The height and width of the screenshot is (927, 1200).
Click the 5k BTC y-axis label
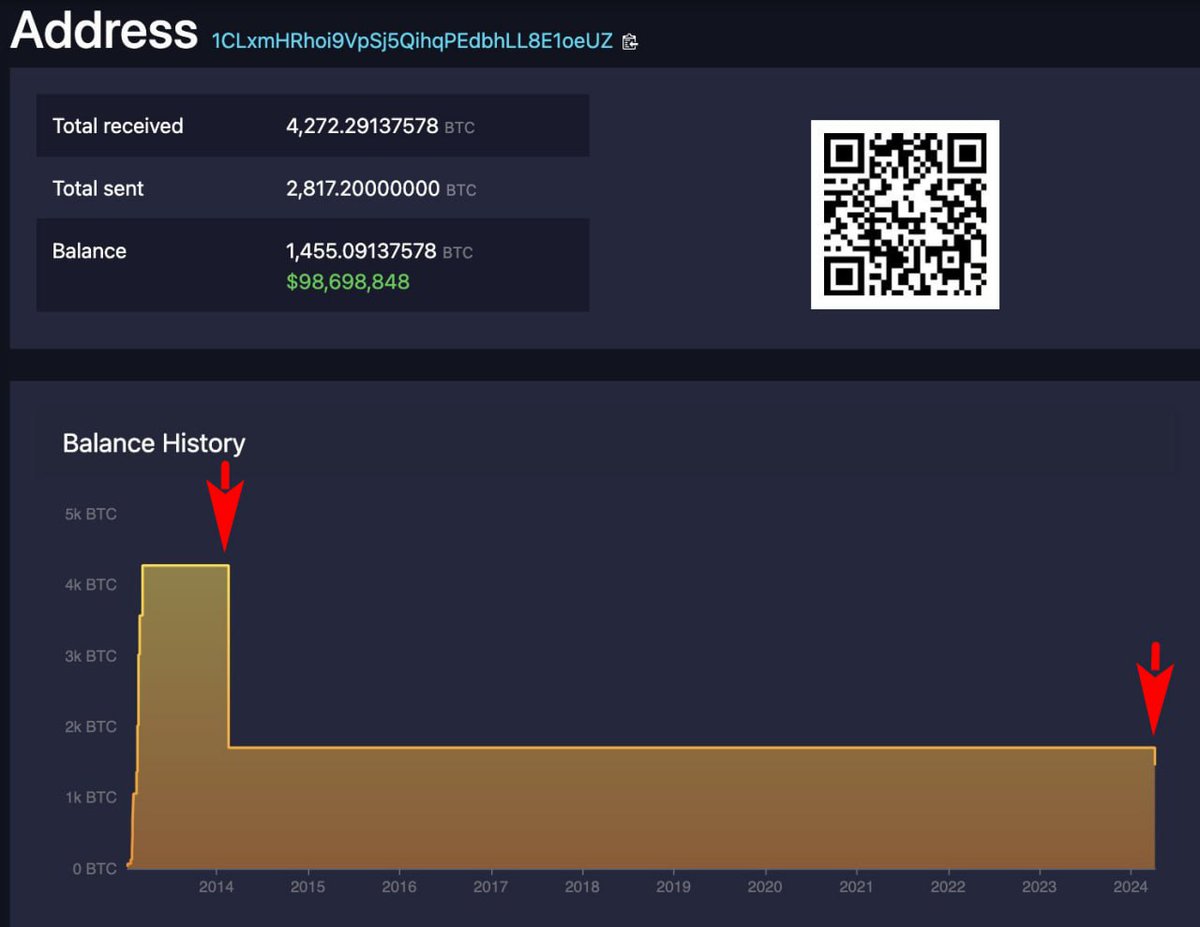91,514
